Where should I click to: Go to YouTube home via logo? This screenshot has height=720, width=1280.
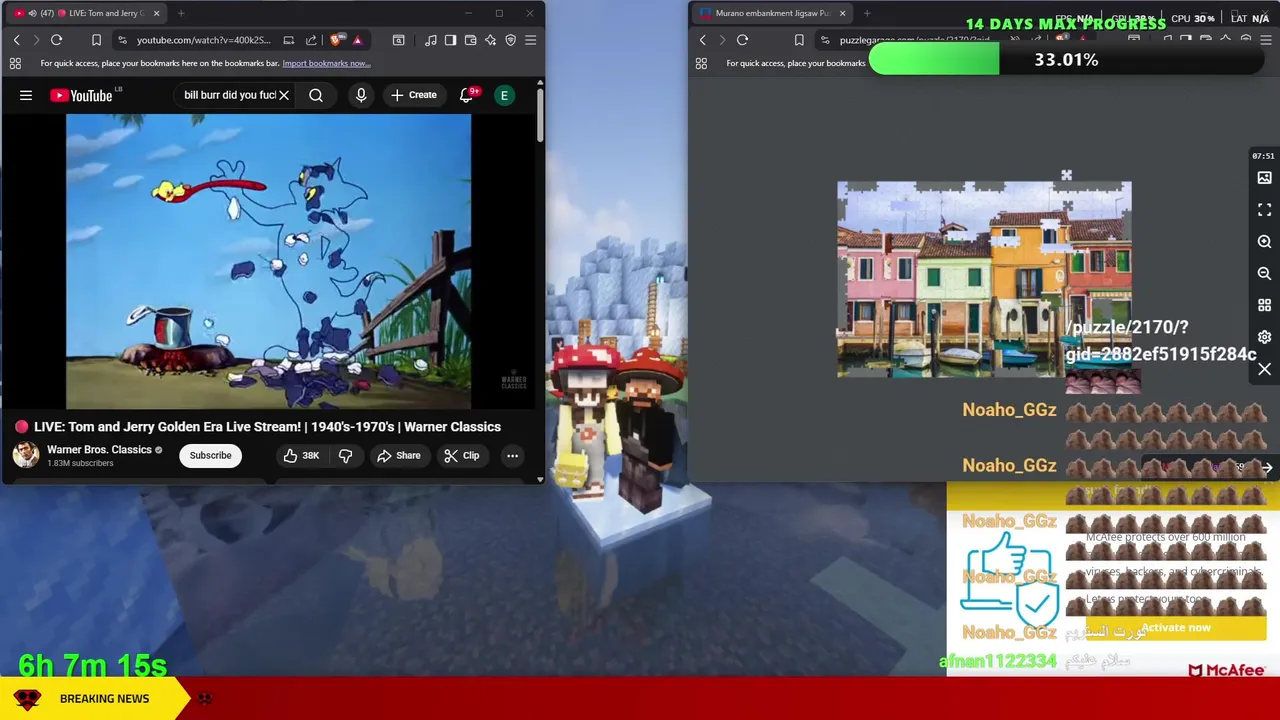click(82, 95)
